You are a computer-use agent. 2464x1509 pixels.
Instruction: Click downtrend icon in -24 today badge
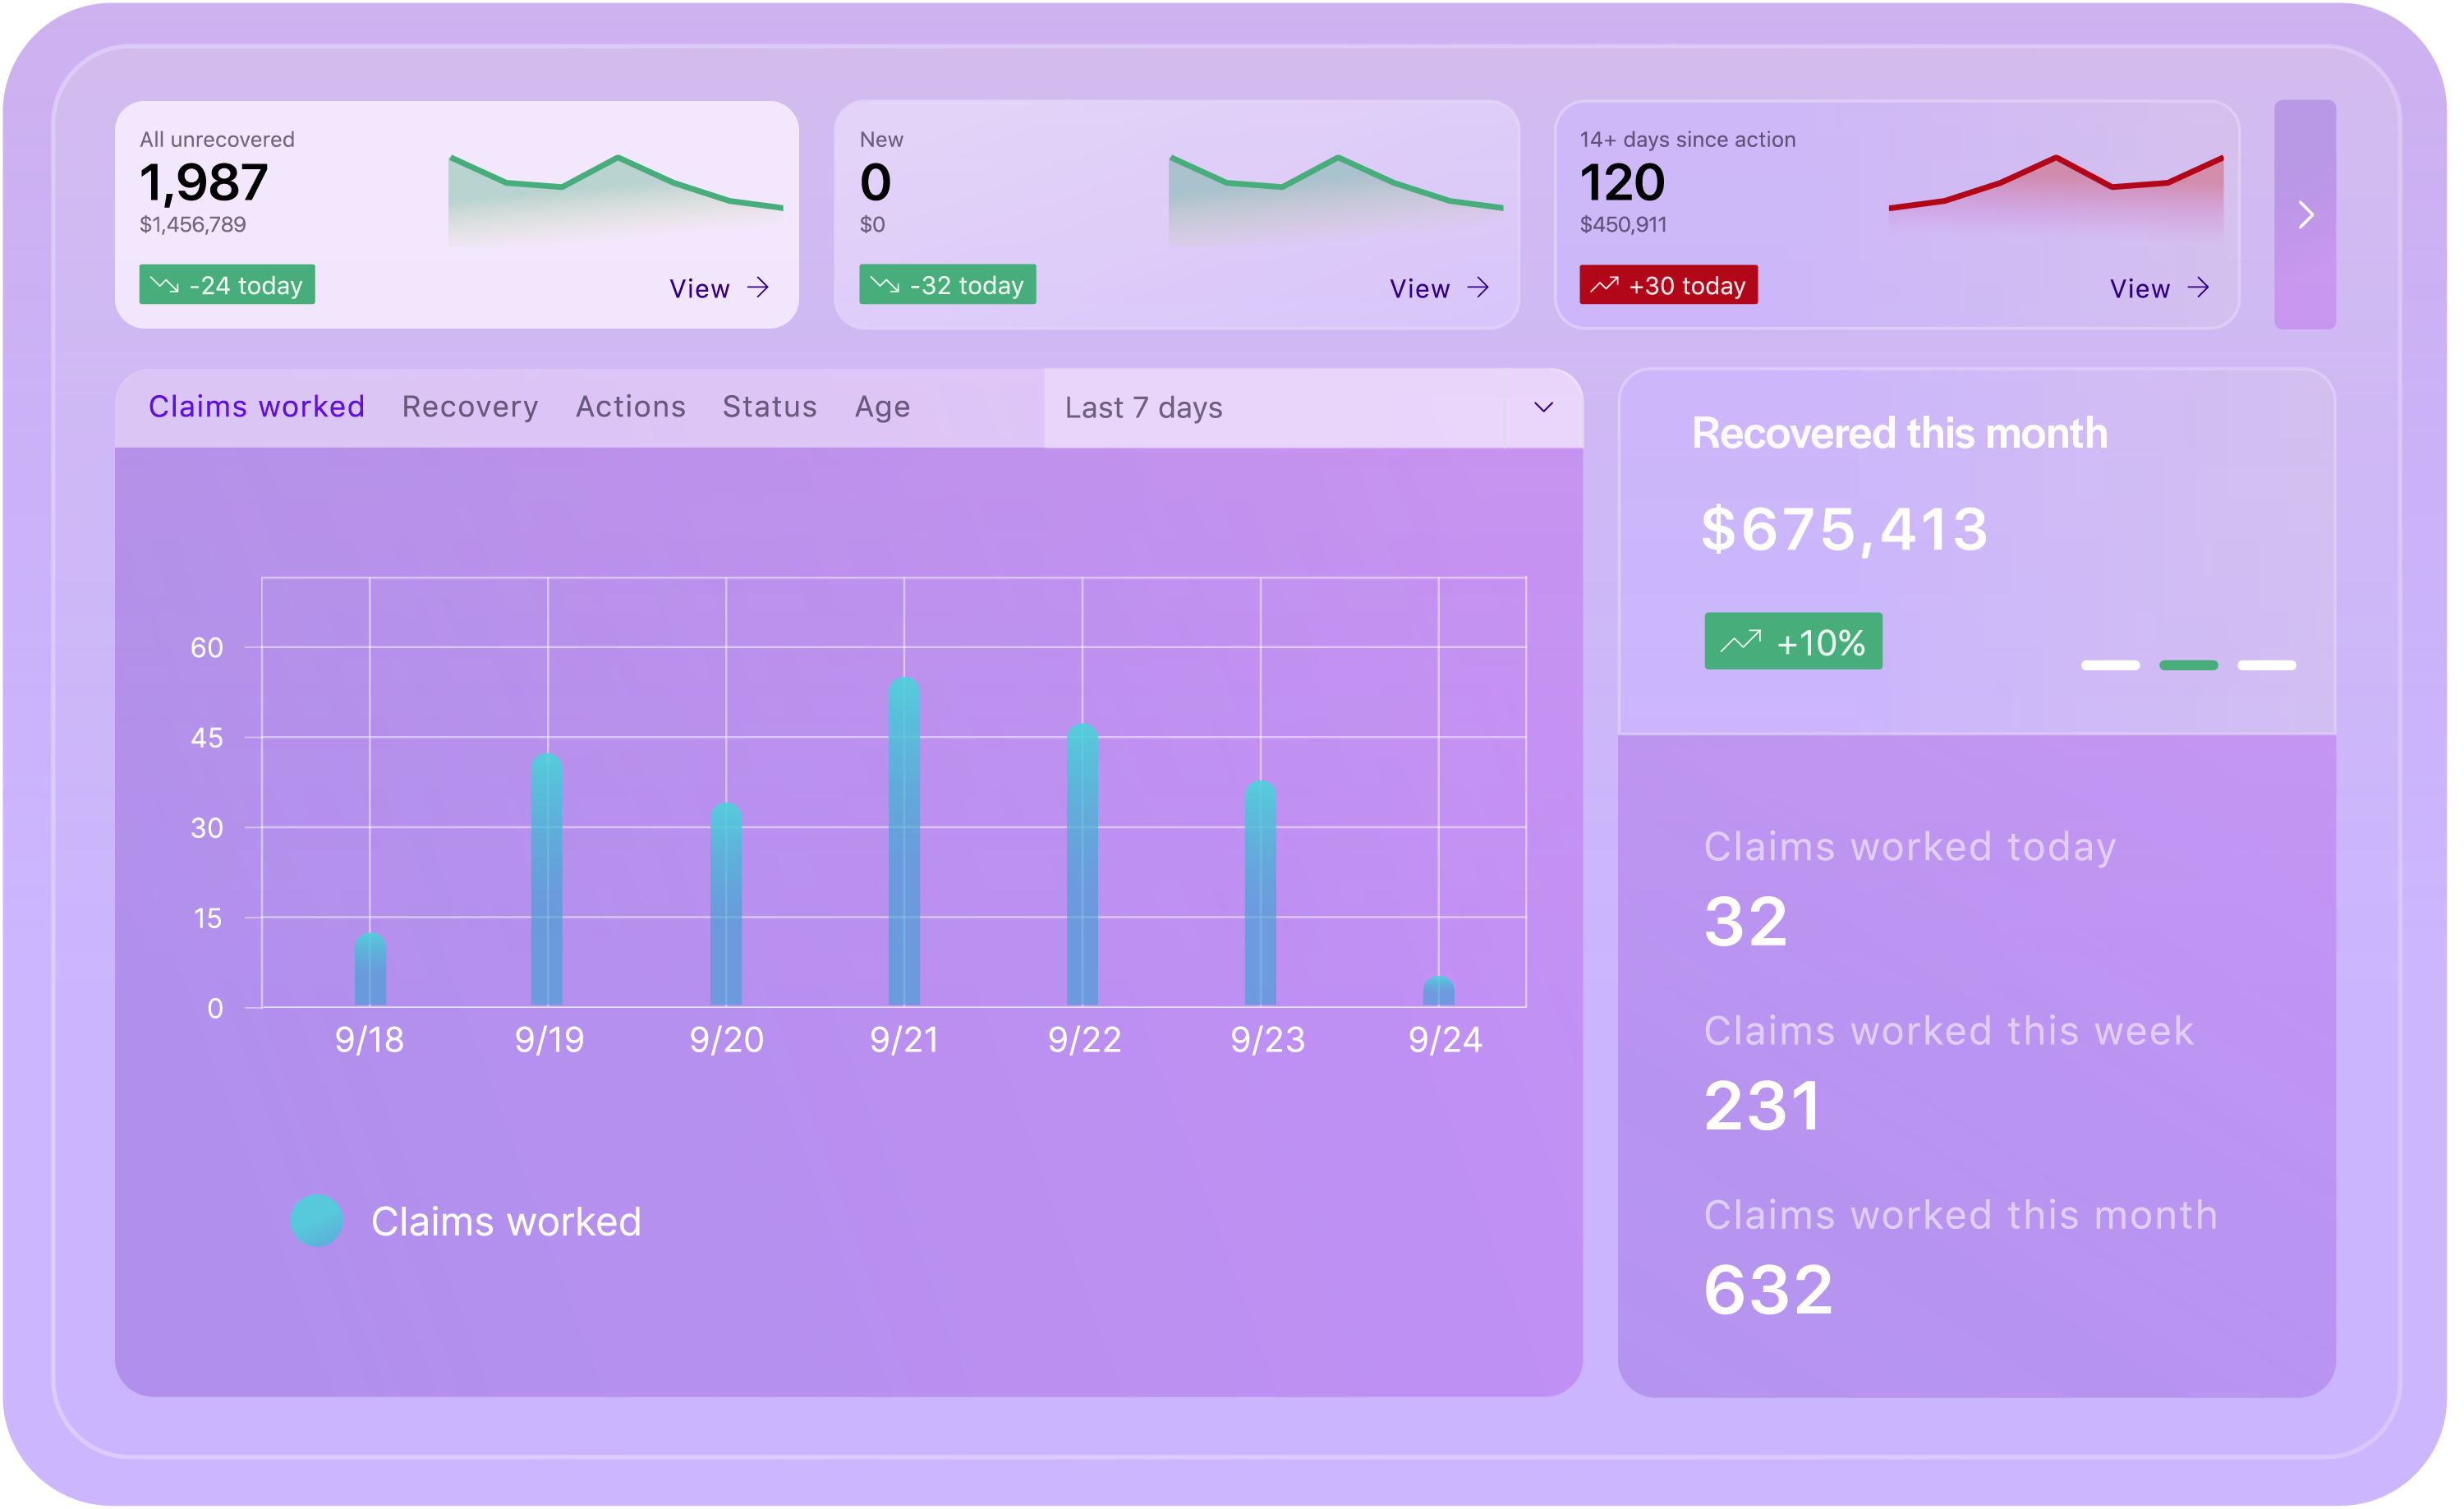coord(165,285)
